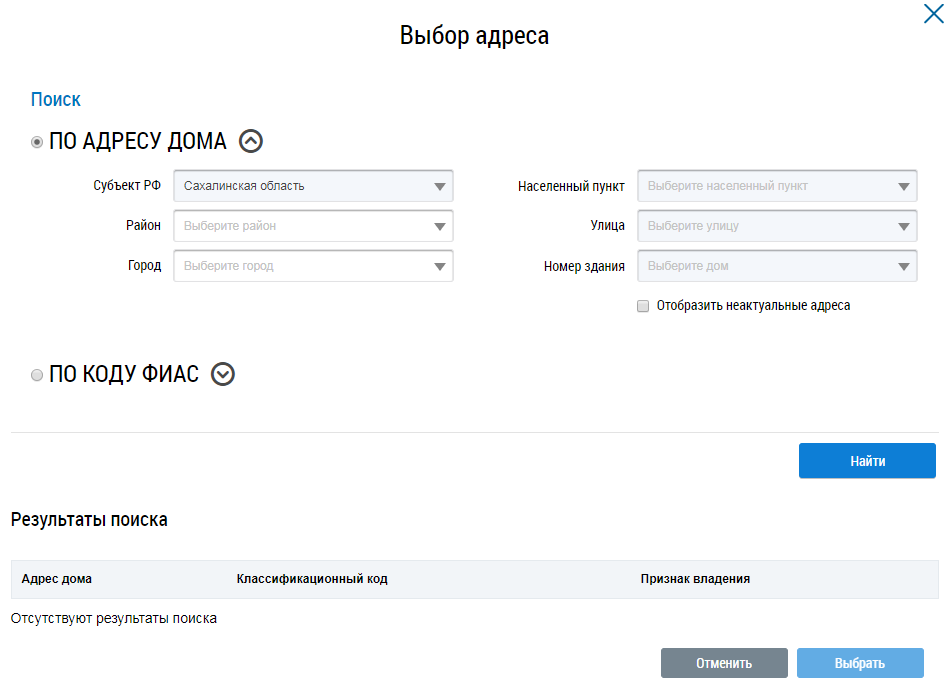Image resolution: width=951 pixels, height=693 pixels.
Task: Open the 'Город' dropdown list
Action: click(x=313, y=266)
